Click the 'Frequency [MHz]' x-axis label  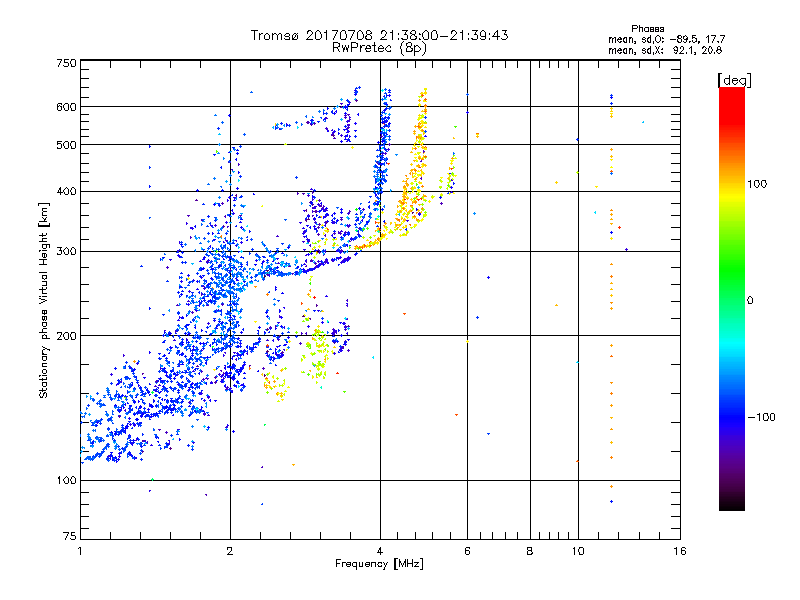click(379, 564)
